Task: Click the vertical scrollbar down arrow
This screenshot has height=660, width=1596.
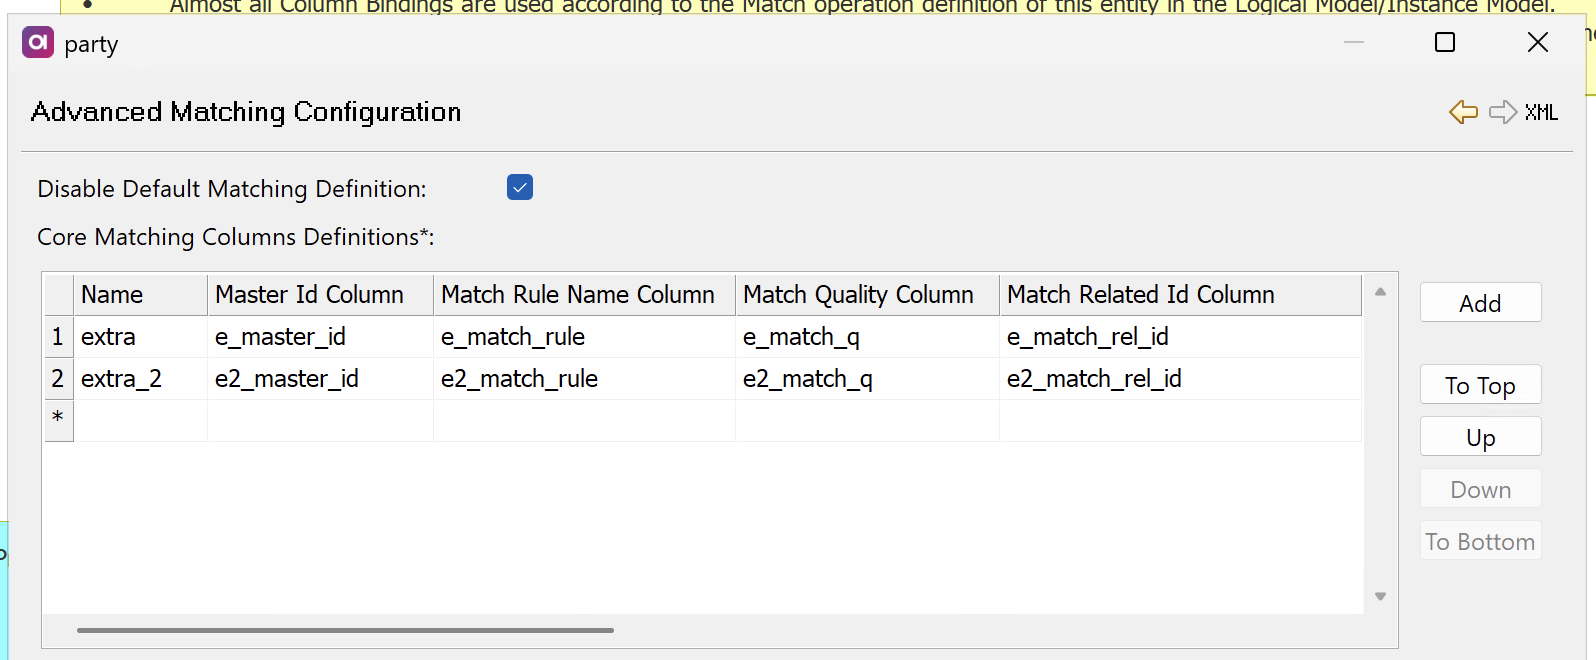Action: (x=1380, y=594)
